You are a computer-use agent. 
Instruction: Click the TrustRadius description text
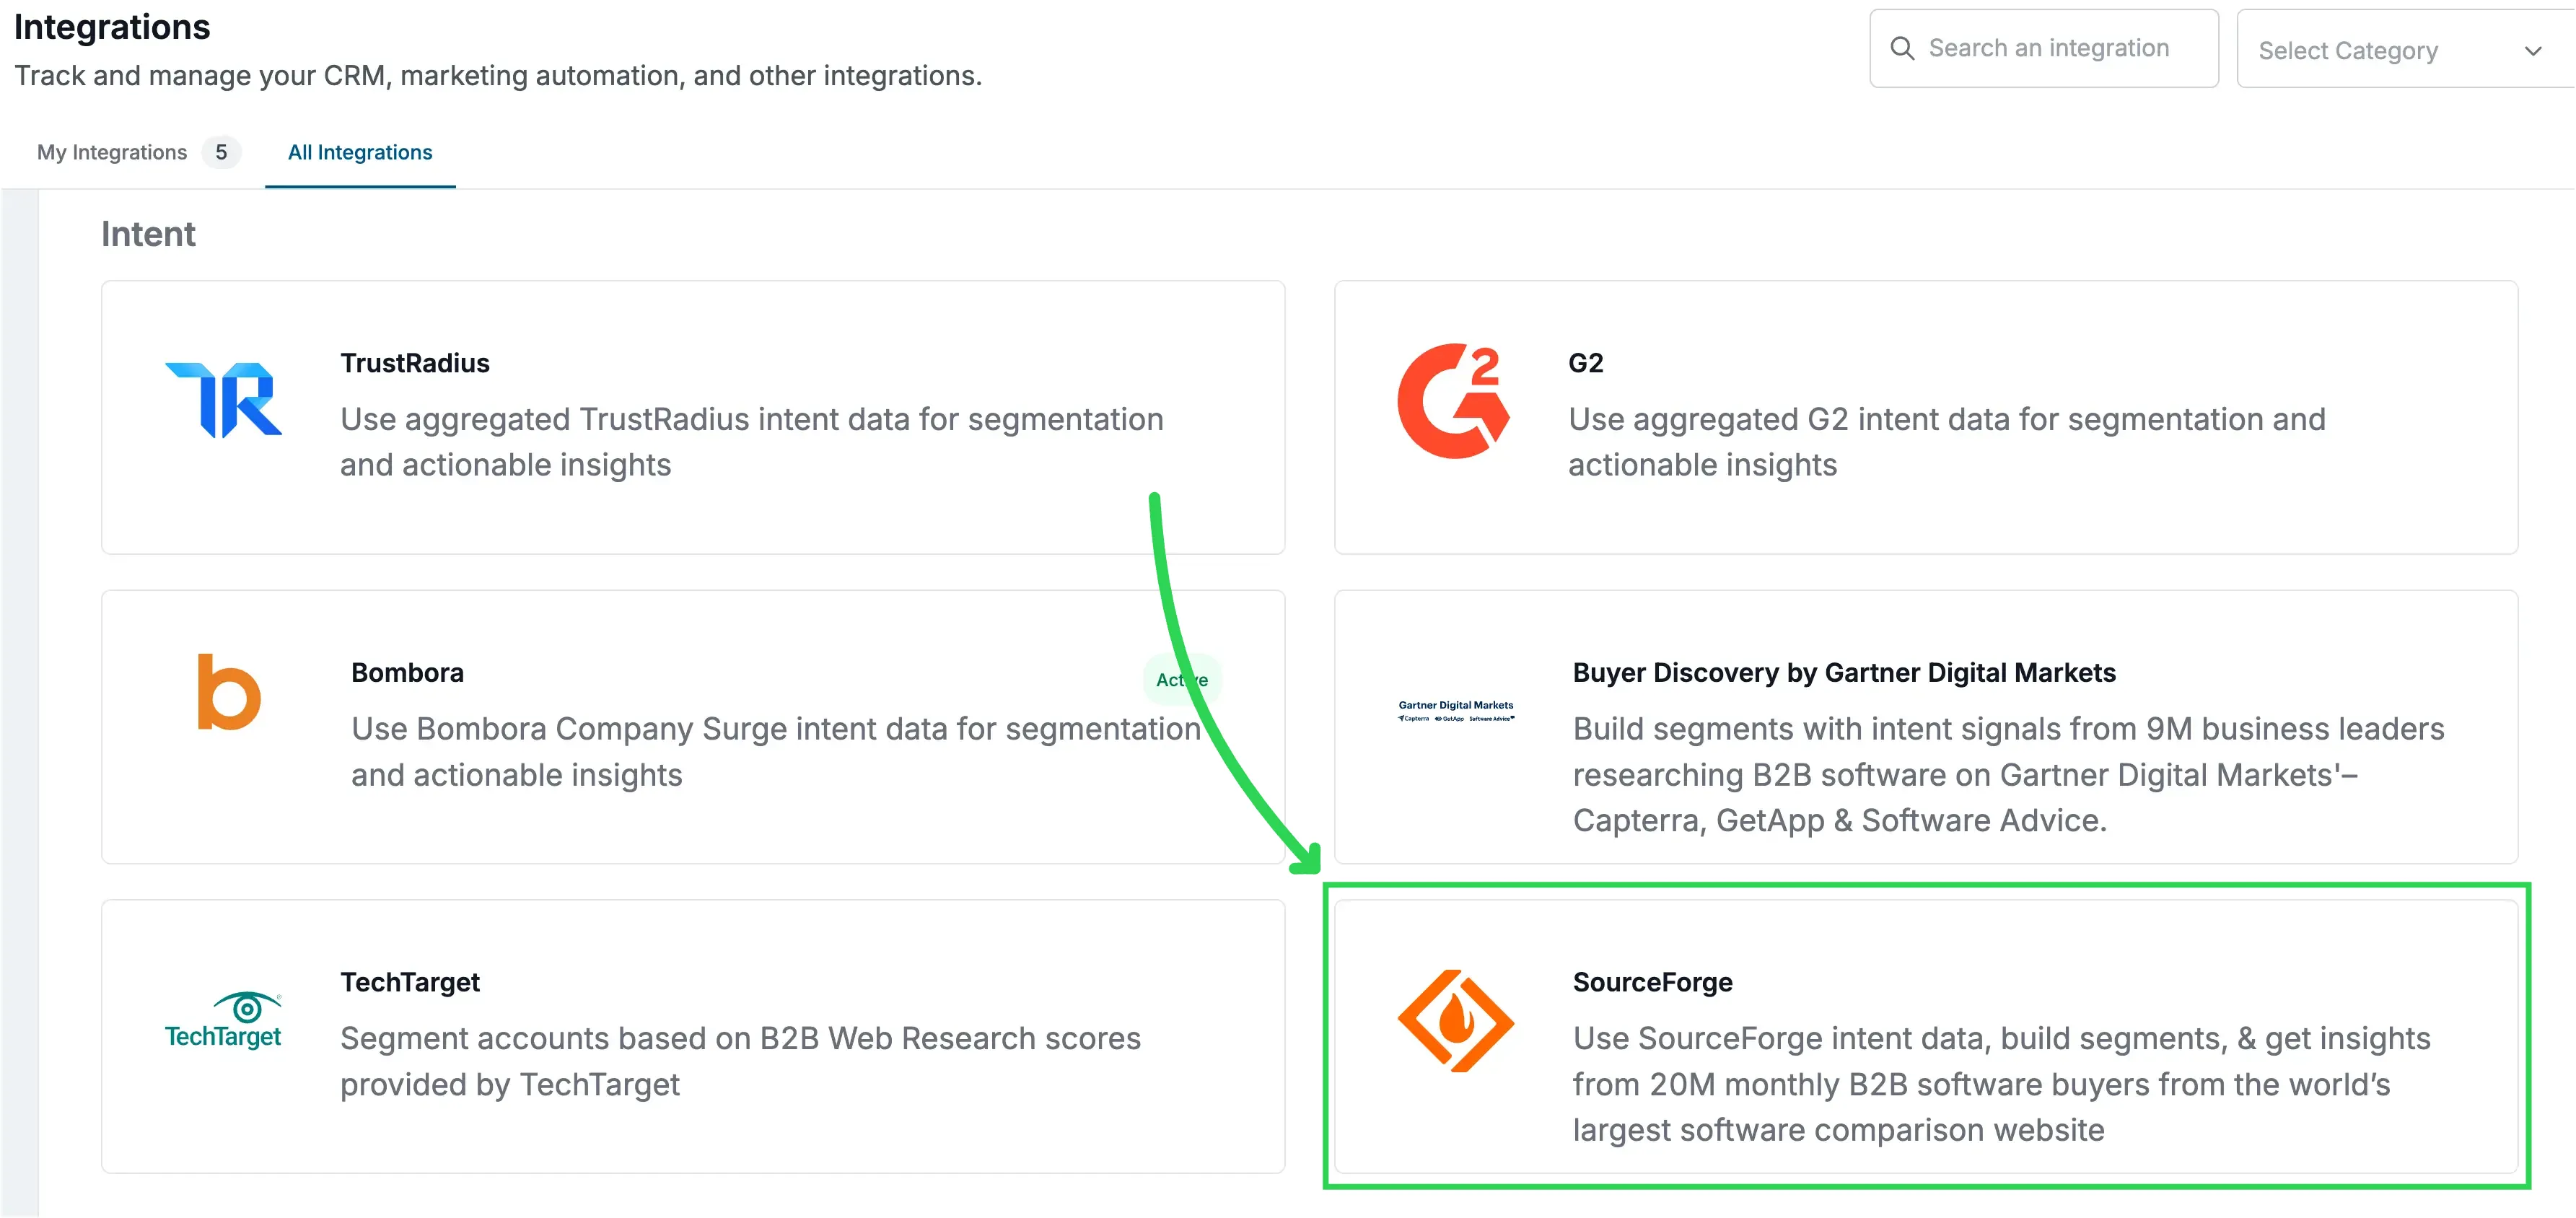(752, 442)
